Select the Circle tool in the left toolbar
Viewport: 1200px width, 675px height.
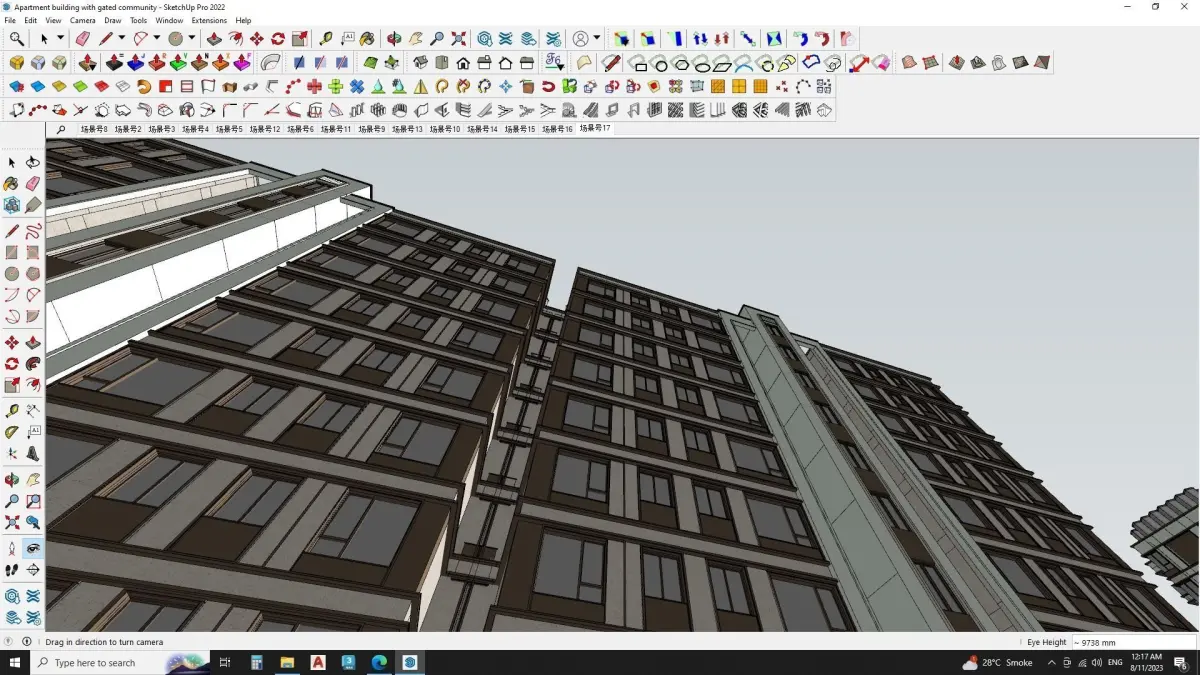[x=12, y=274]
